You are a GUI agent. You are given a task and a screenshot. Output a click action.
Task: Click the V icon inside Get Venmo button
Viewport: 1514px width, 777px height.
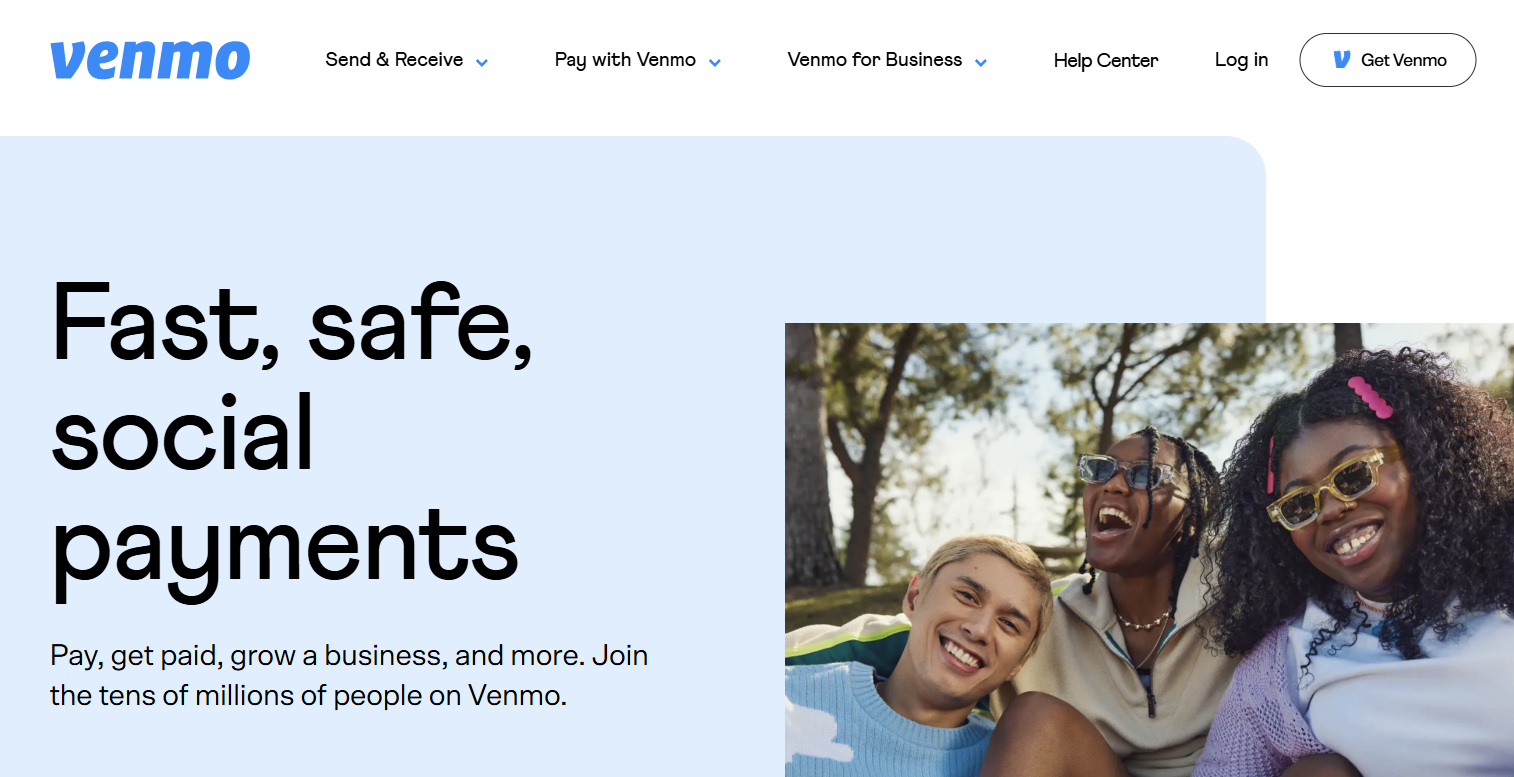(1342, 60)
